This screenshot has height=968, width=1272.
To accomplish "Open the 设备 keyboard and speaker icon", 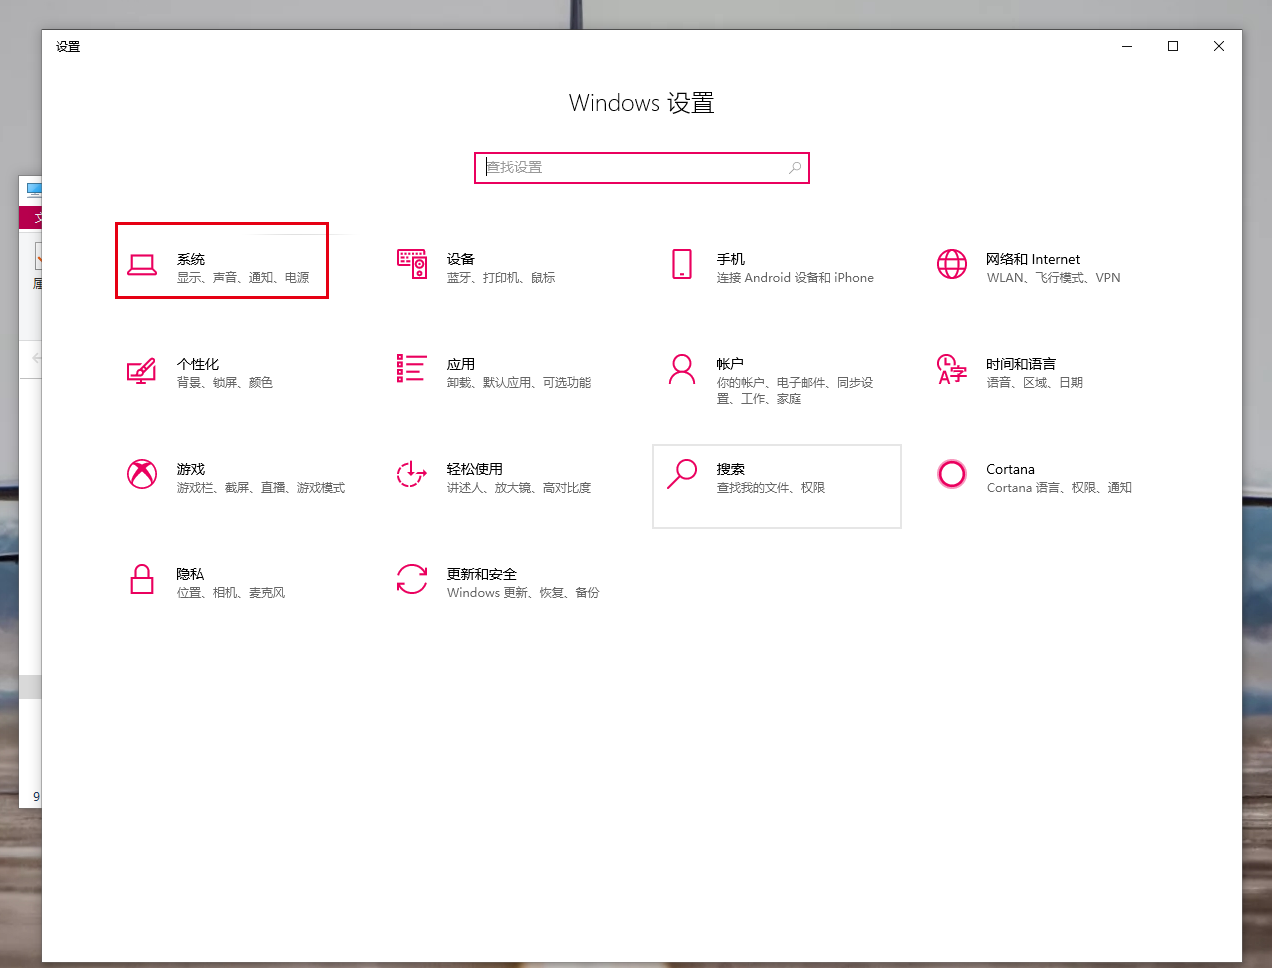I will pyautogui.click(x=412, y=264).
